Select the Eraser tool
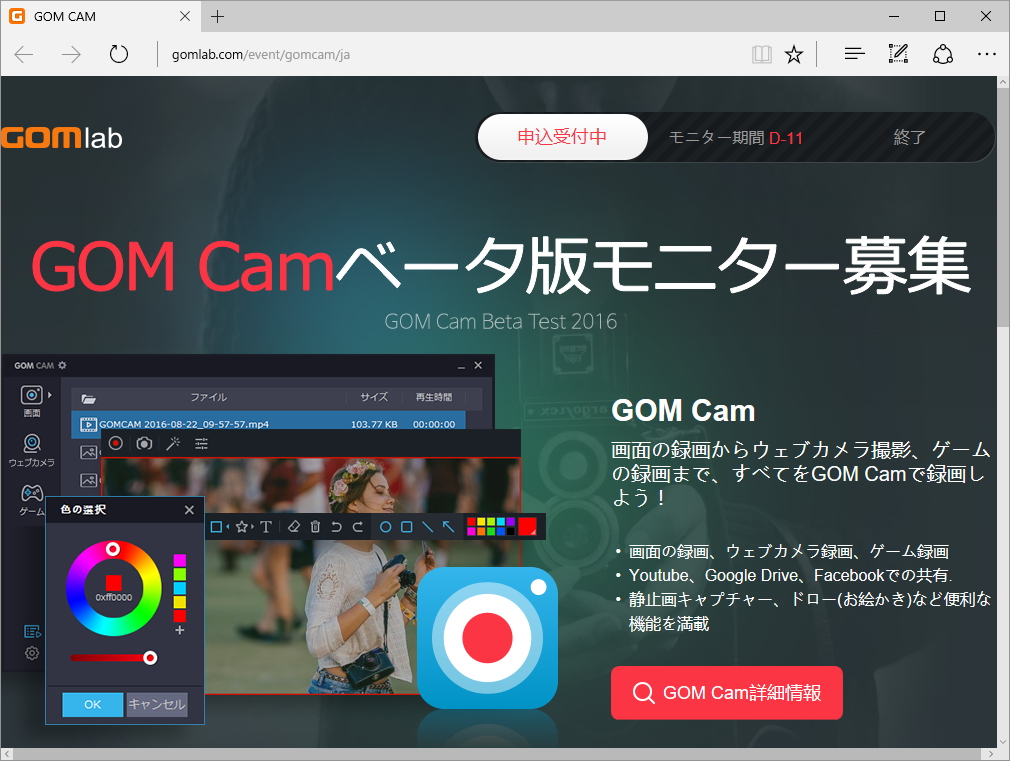Image resolution: width=1010 pixels, height=761 pixels. (293, 526)
